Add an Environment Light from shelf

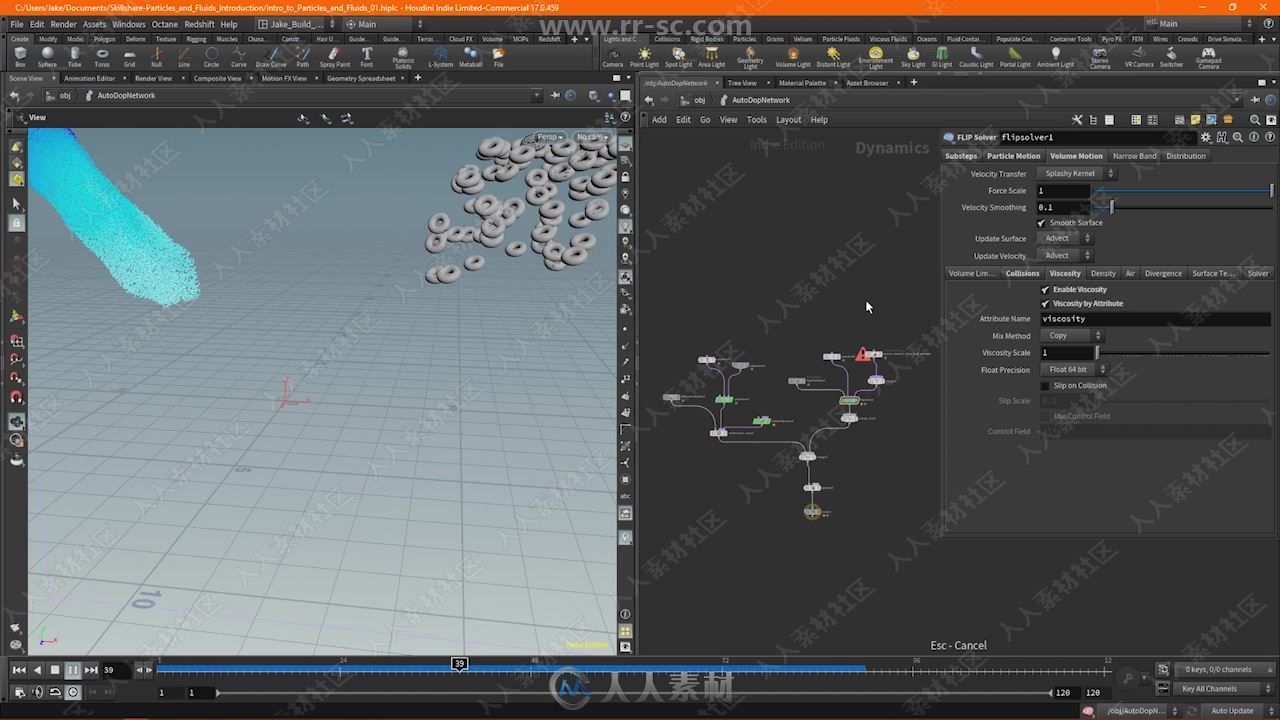876,58
